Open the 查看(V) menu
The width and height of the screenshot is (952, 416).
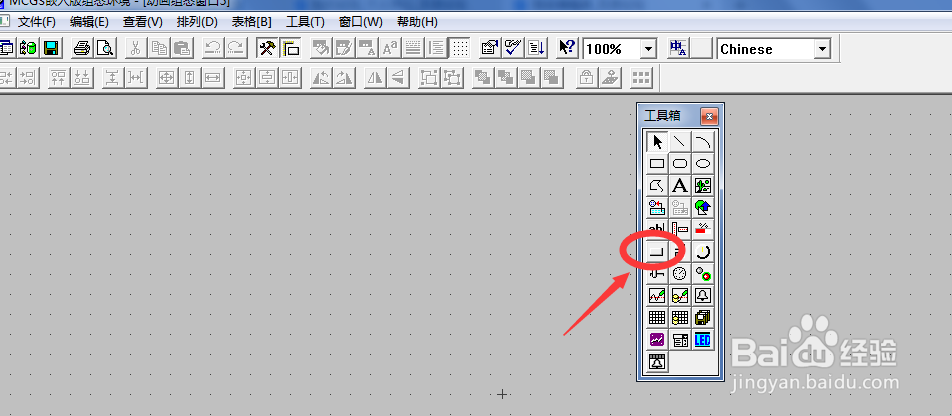143,22
